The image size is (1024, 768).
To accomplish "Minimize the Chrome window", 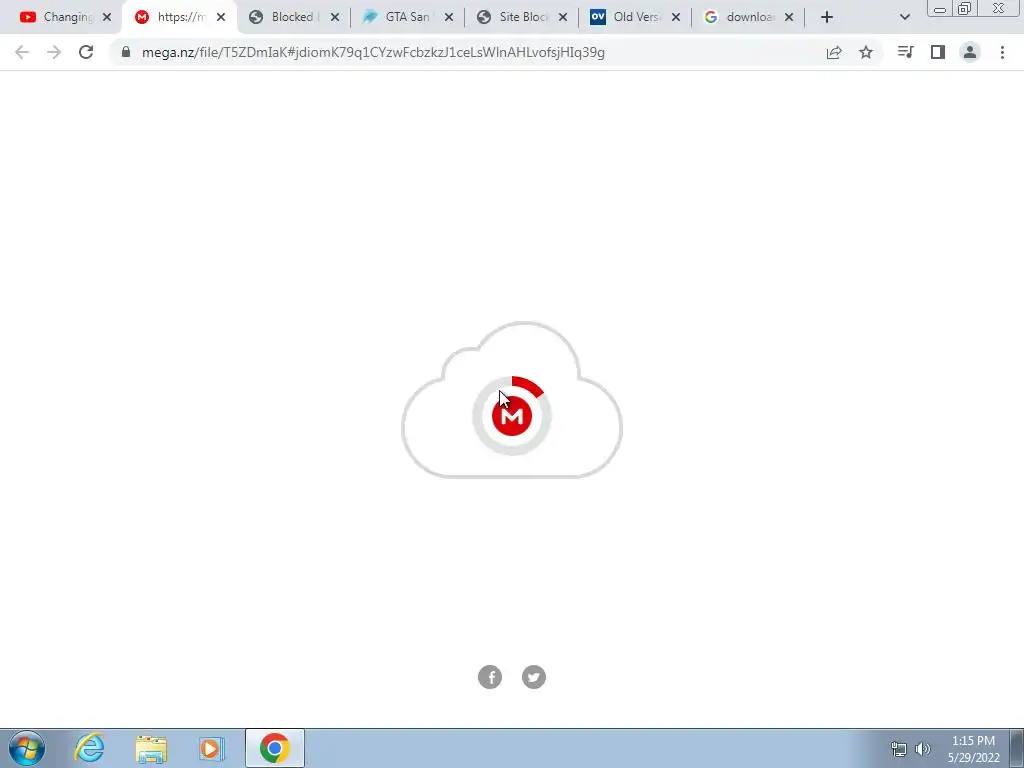I will [940, 8].
